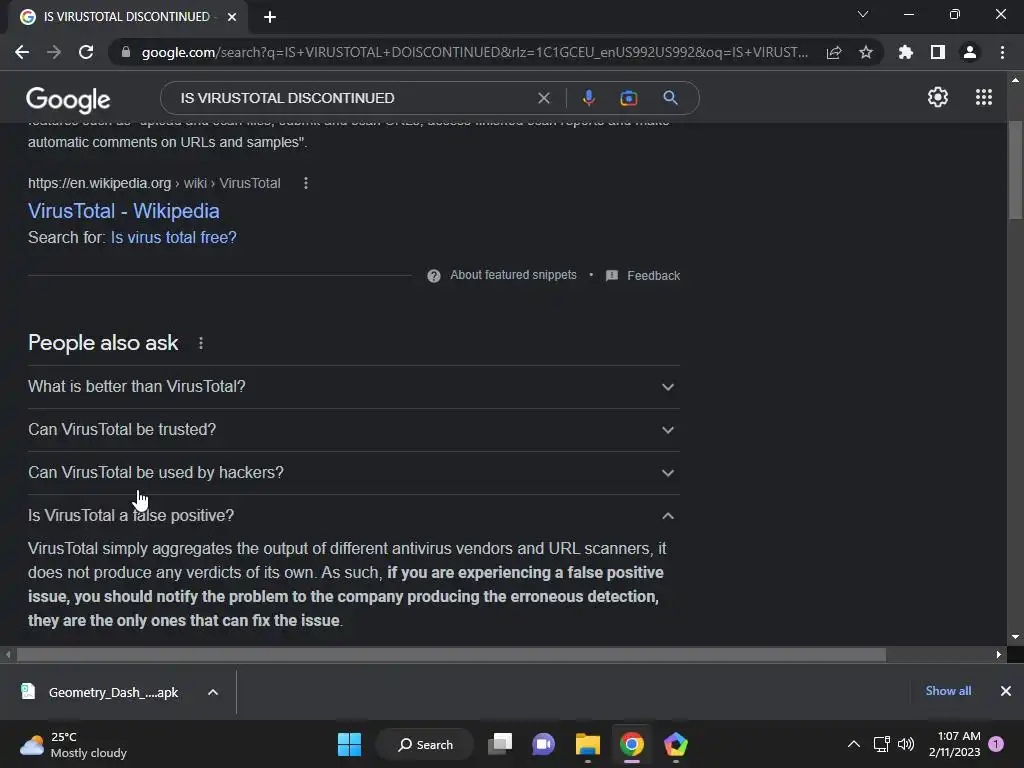Open the clock showing 1:07 AM
This screenshot has width=1024, height=768.
coord(954,744)
